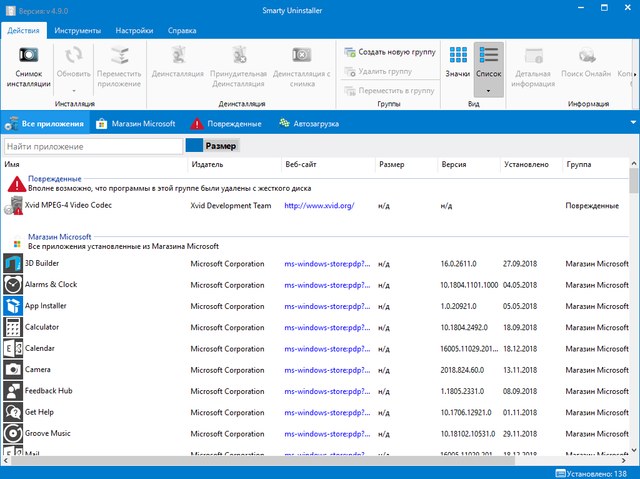Click the 3D Builder app icon
This screenshot has width=640, height=479.
click(x=13, y=264)
